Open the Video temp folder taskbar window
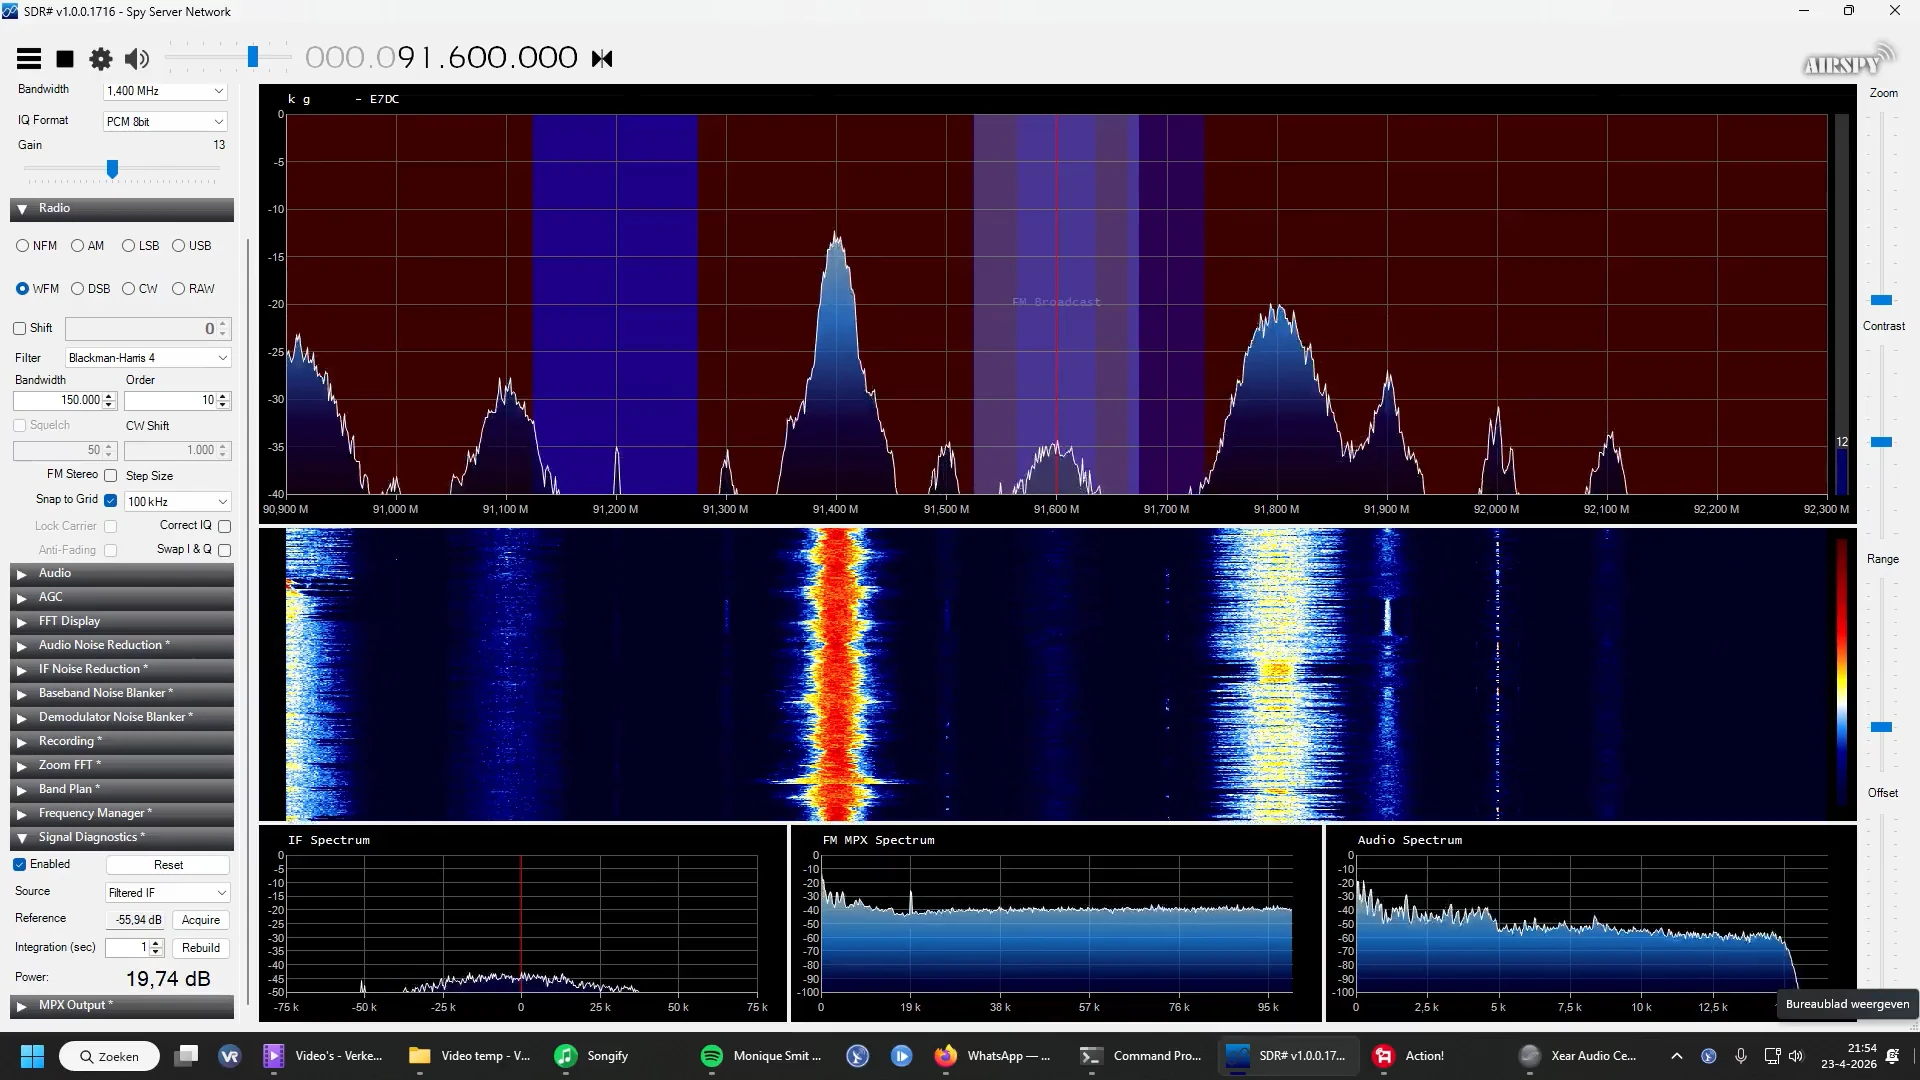Viewport: 1920px width, 1080px height. (x=470, y=1056)
